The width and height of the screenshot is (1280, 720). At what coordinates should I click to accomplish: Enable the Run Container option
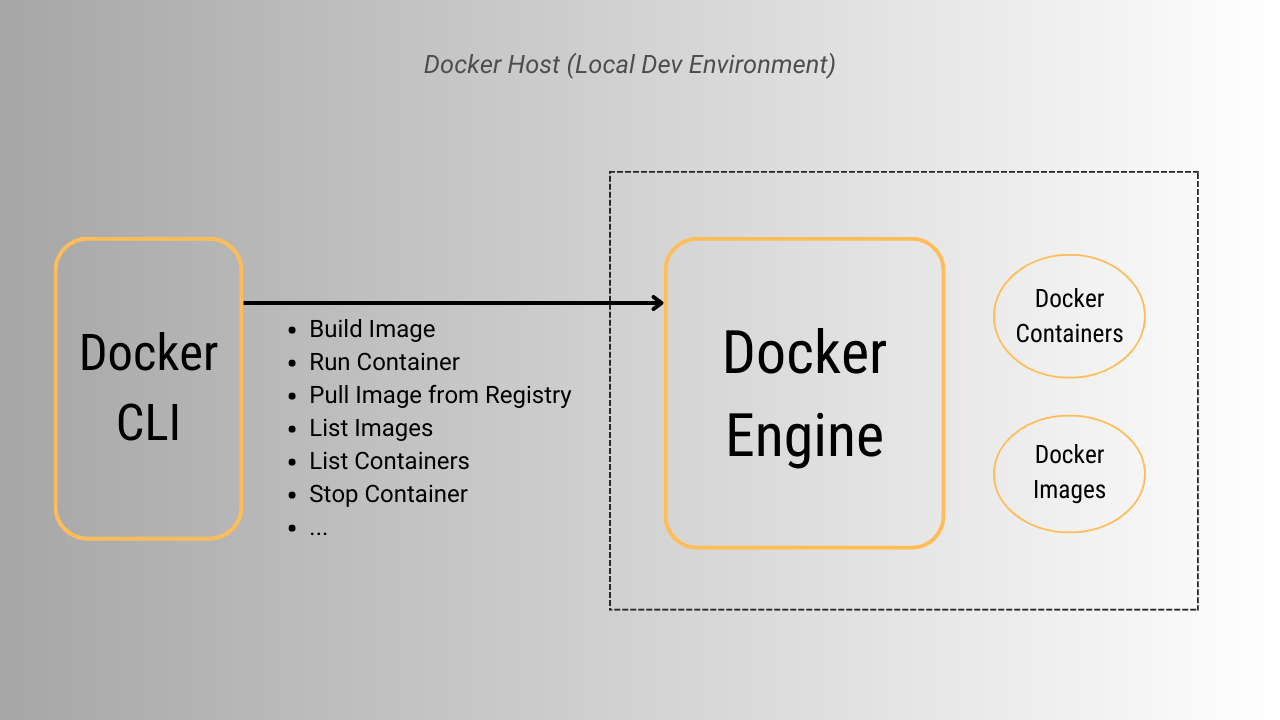tap(384, 362)
